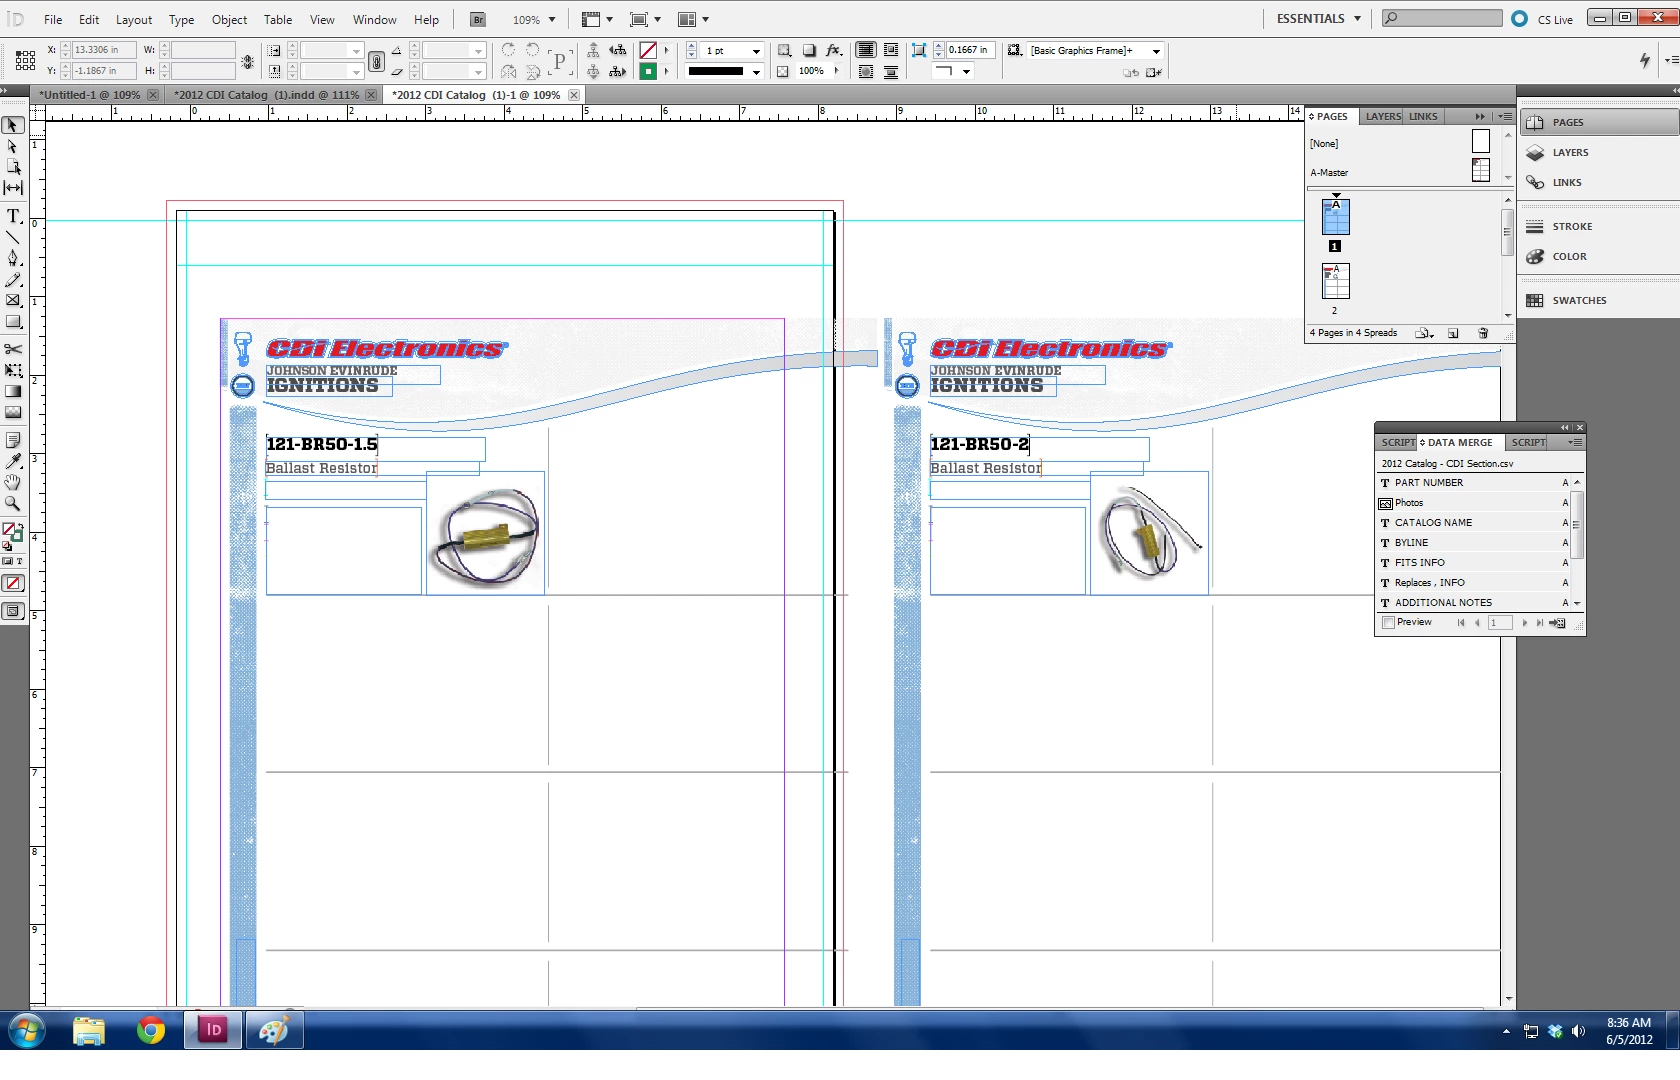This screenshot has height=1080, width=1680.
Task: Click the Quick Apply lightning icon
Action: 1645,61
